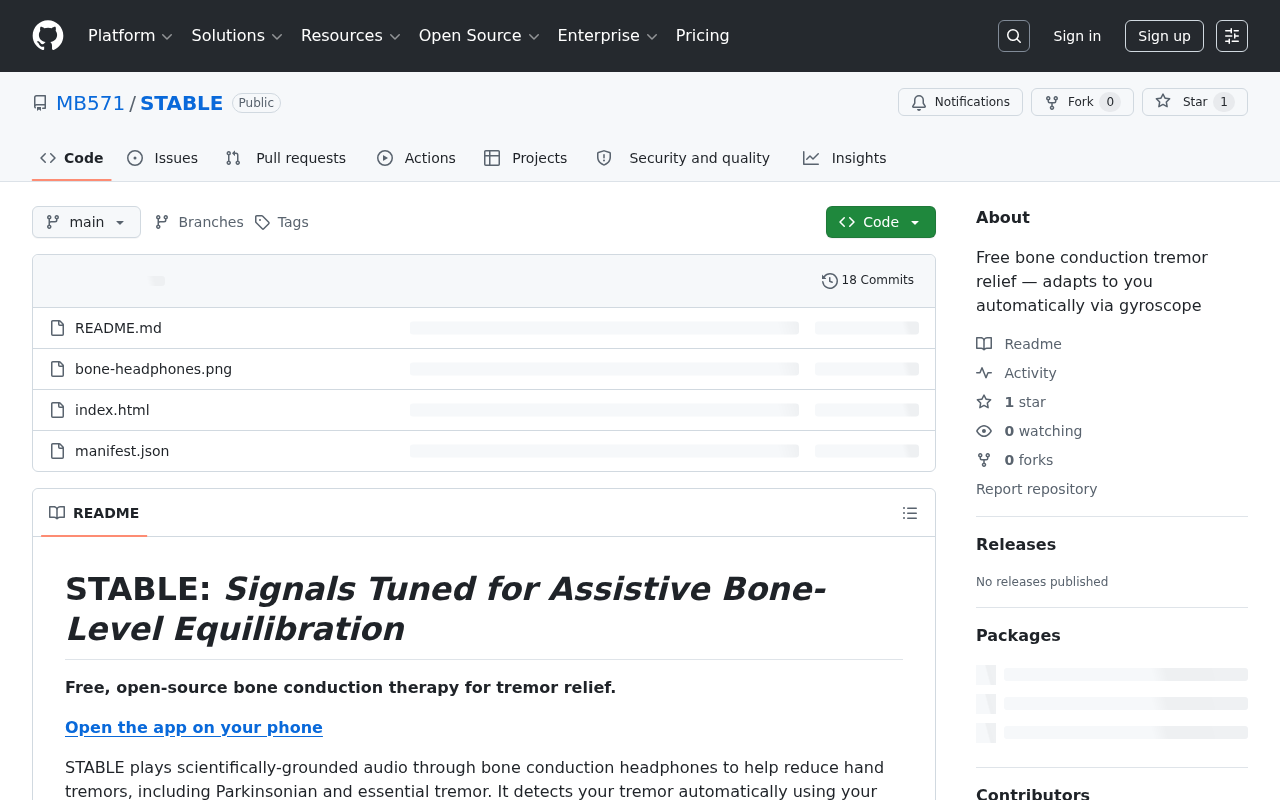View the Branches list
The image size is (1280, 800).
[x=199, y=222]
